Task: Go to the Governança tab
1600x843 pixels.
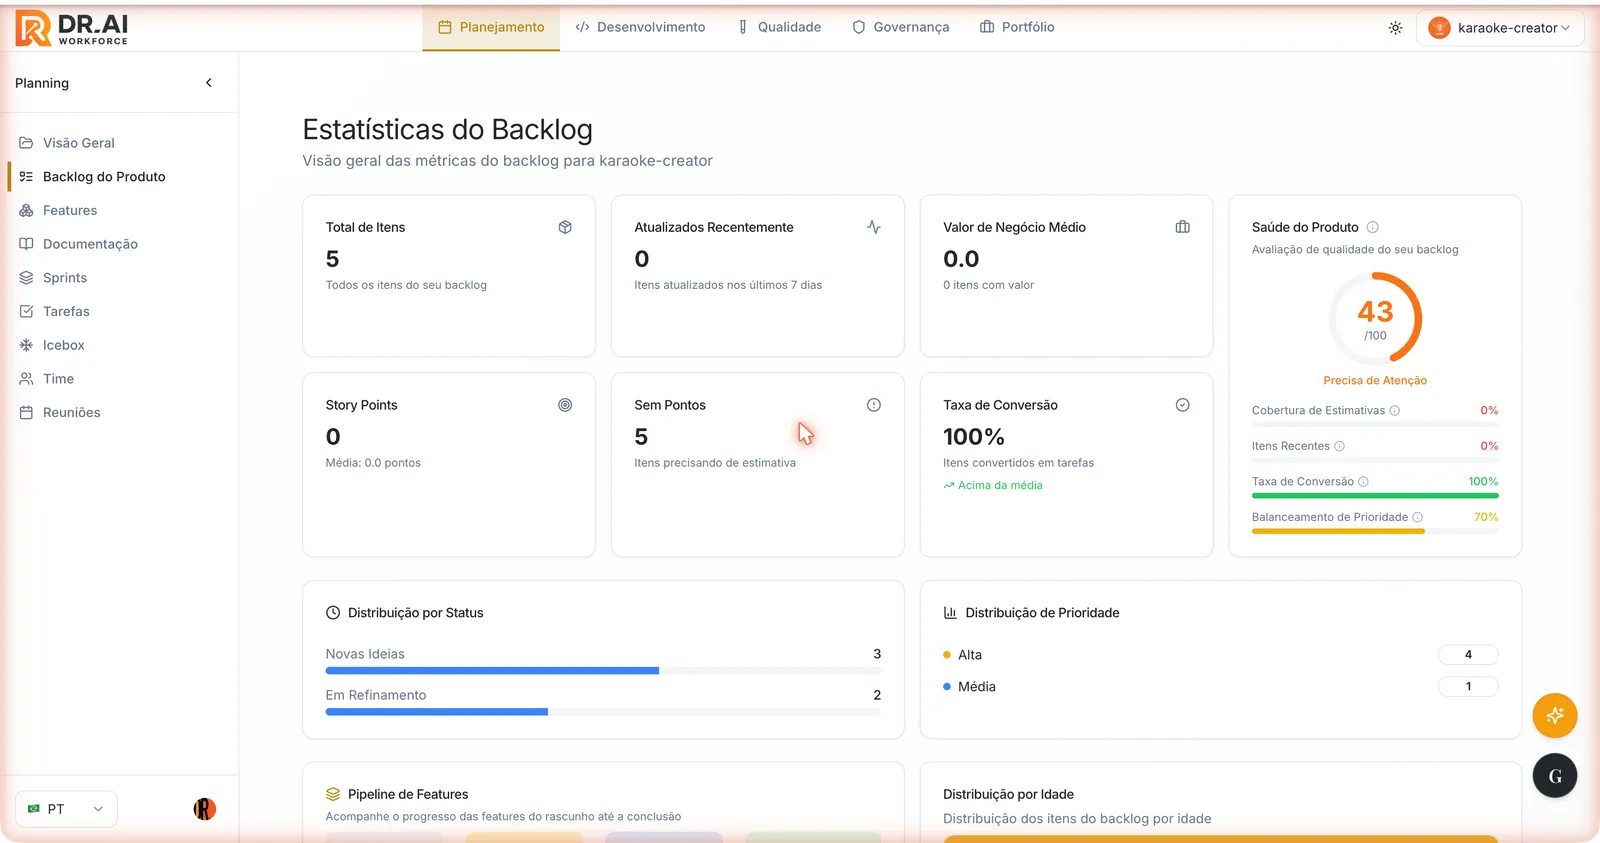Action: click(x=900, y=27)
